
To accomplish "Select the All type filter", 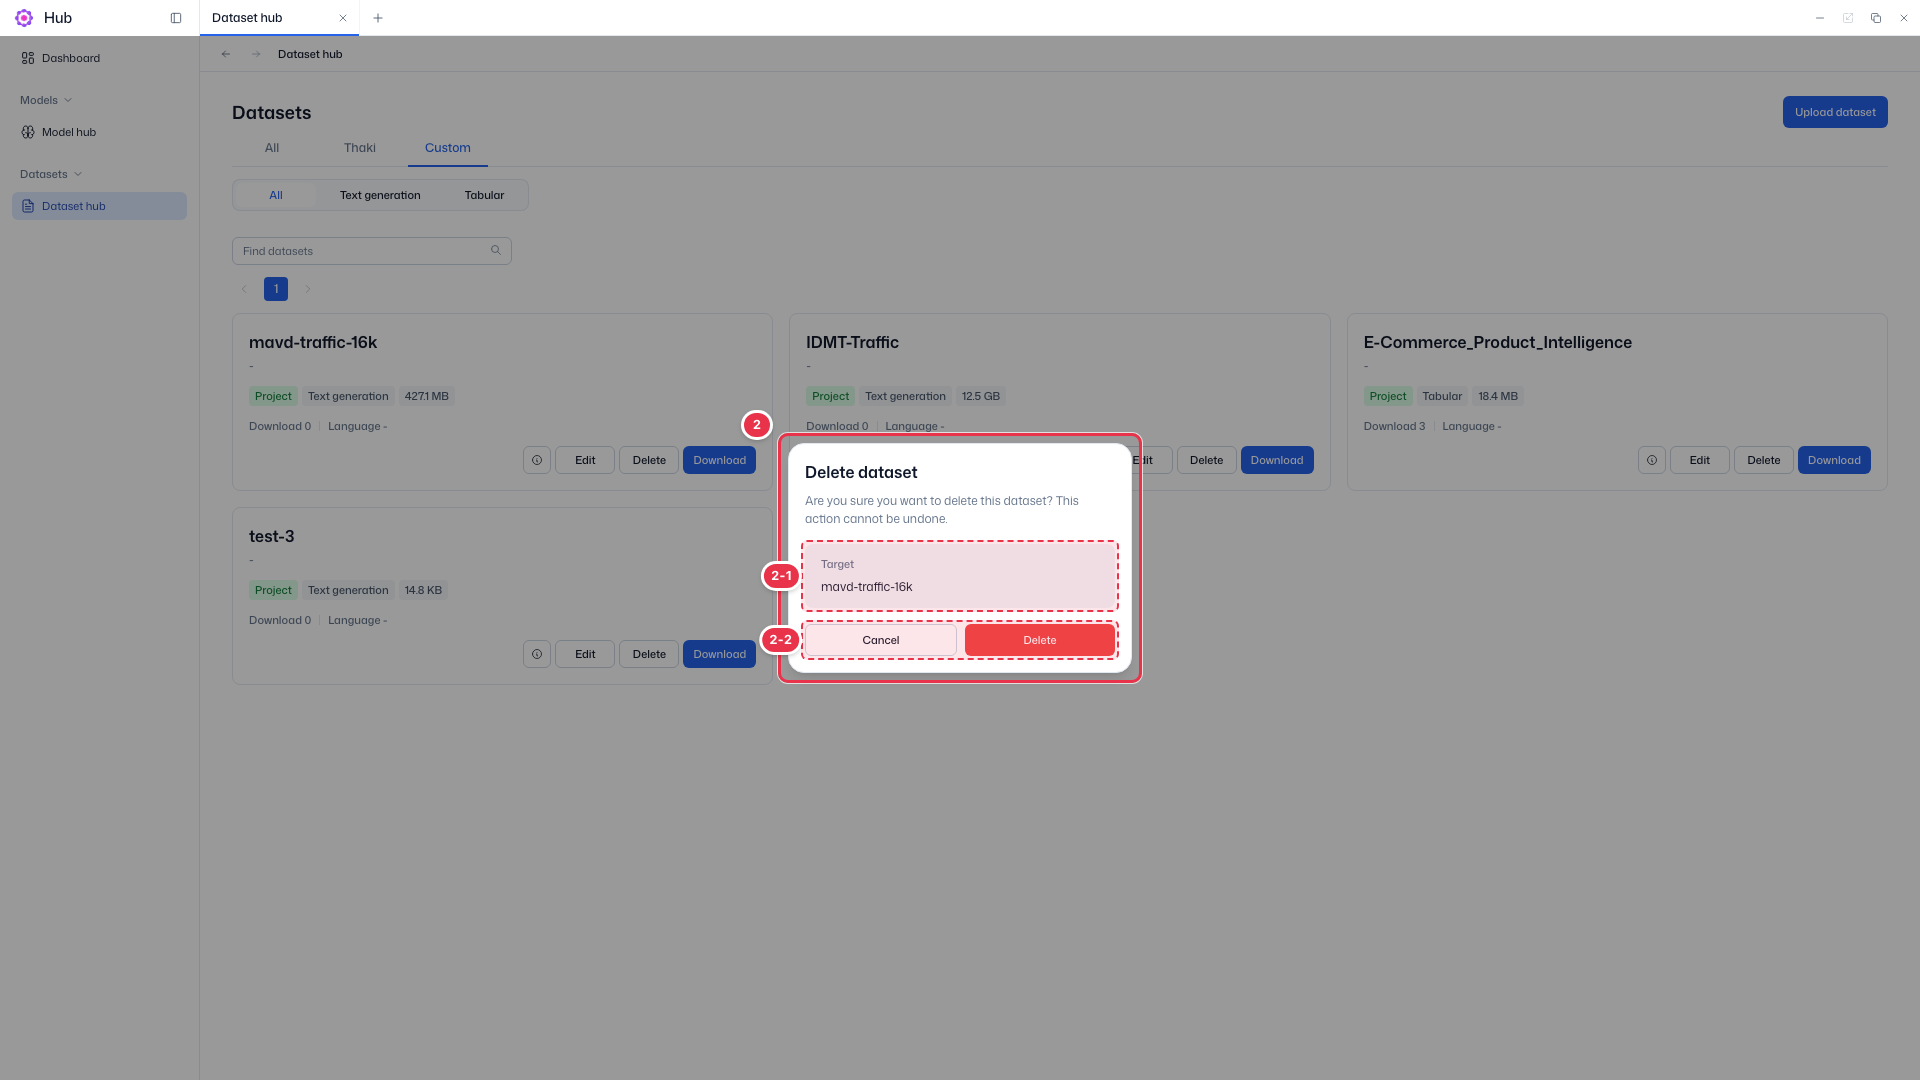I will [x=276, y=195].
